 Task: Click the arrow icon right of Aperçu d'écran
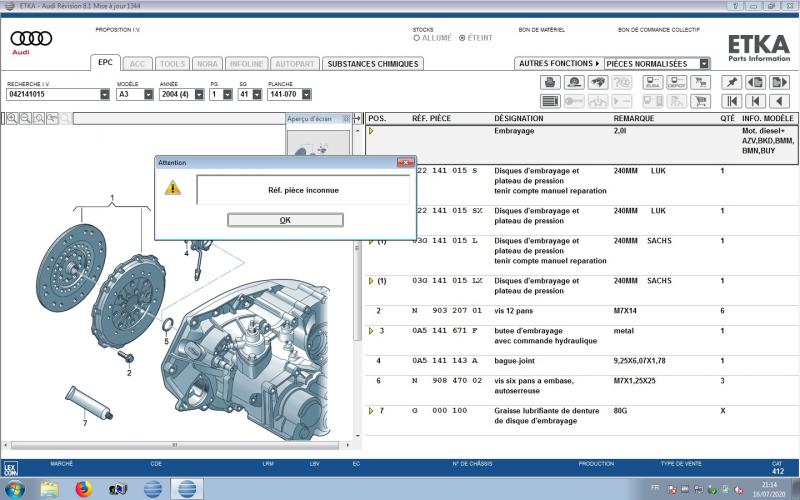point(357,118)
